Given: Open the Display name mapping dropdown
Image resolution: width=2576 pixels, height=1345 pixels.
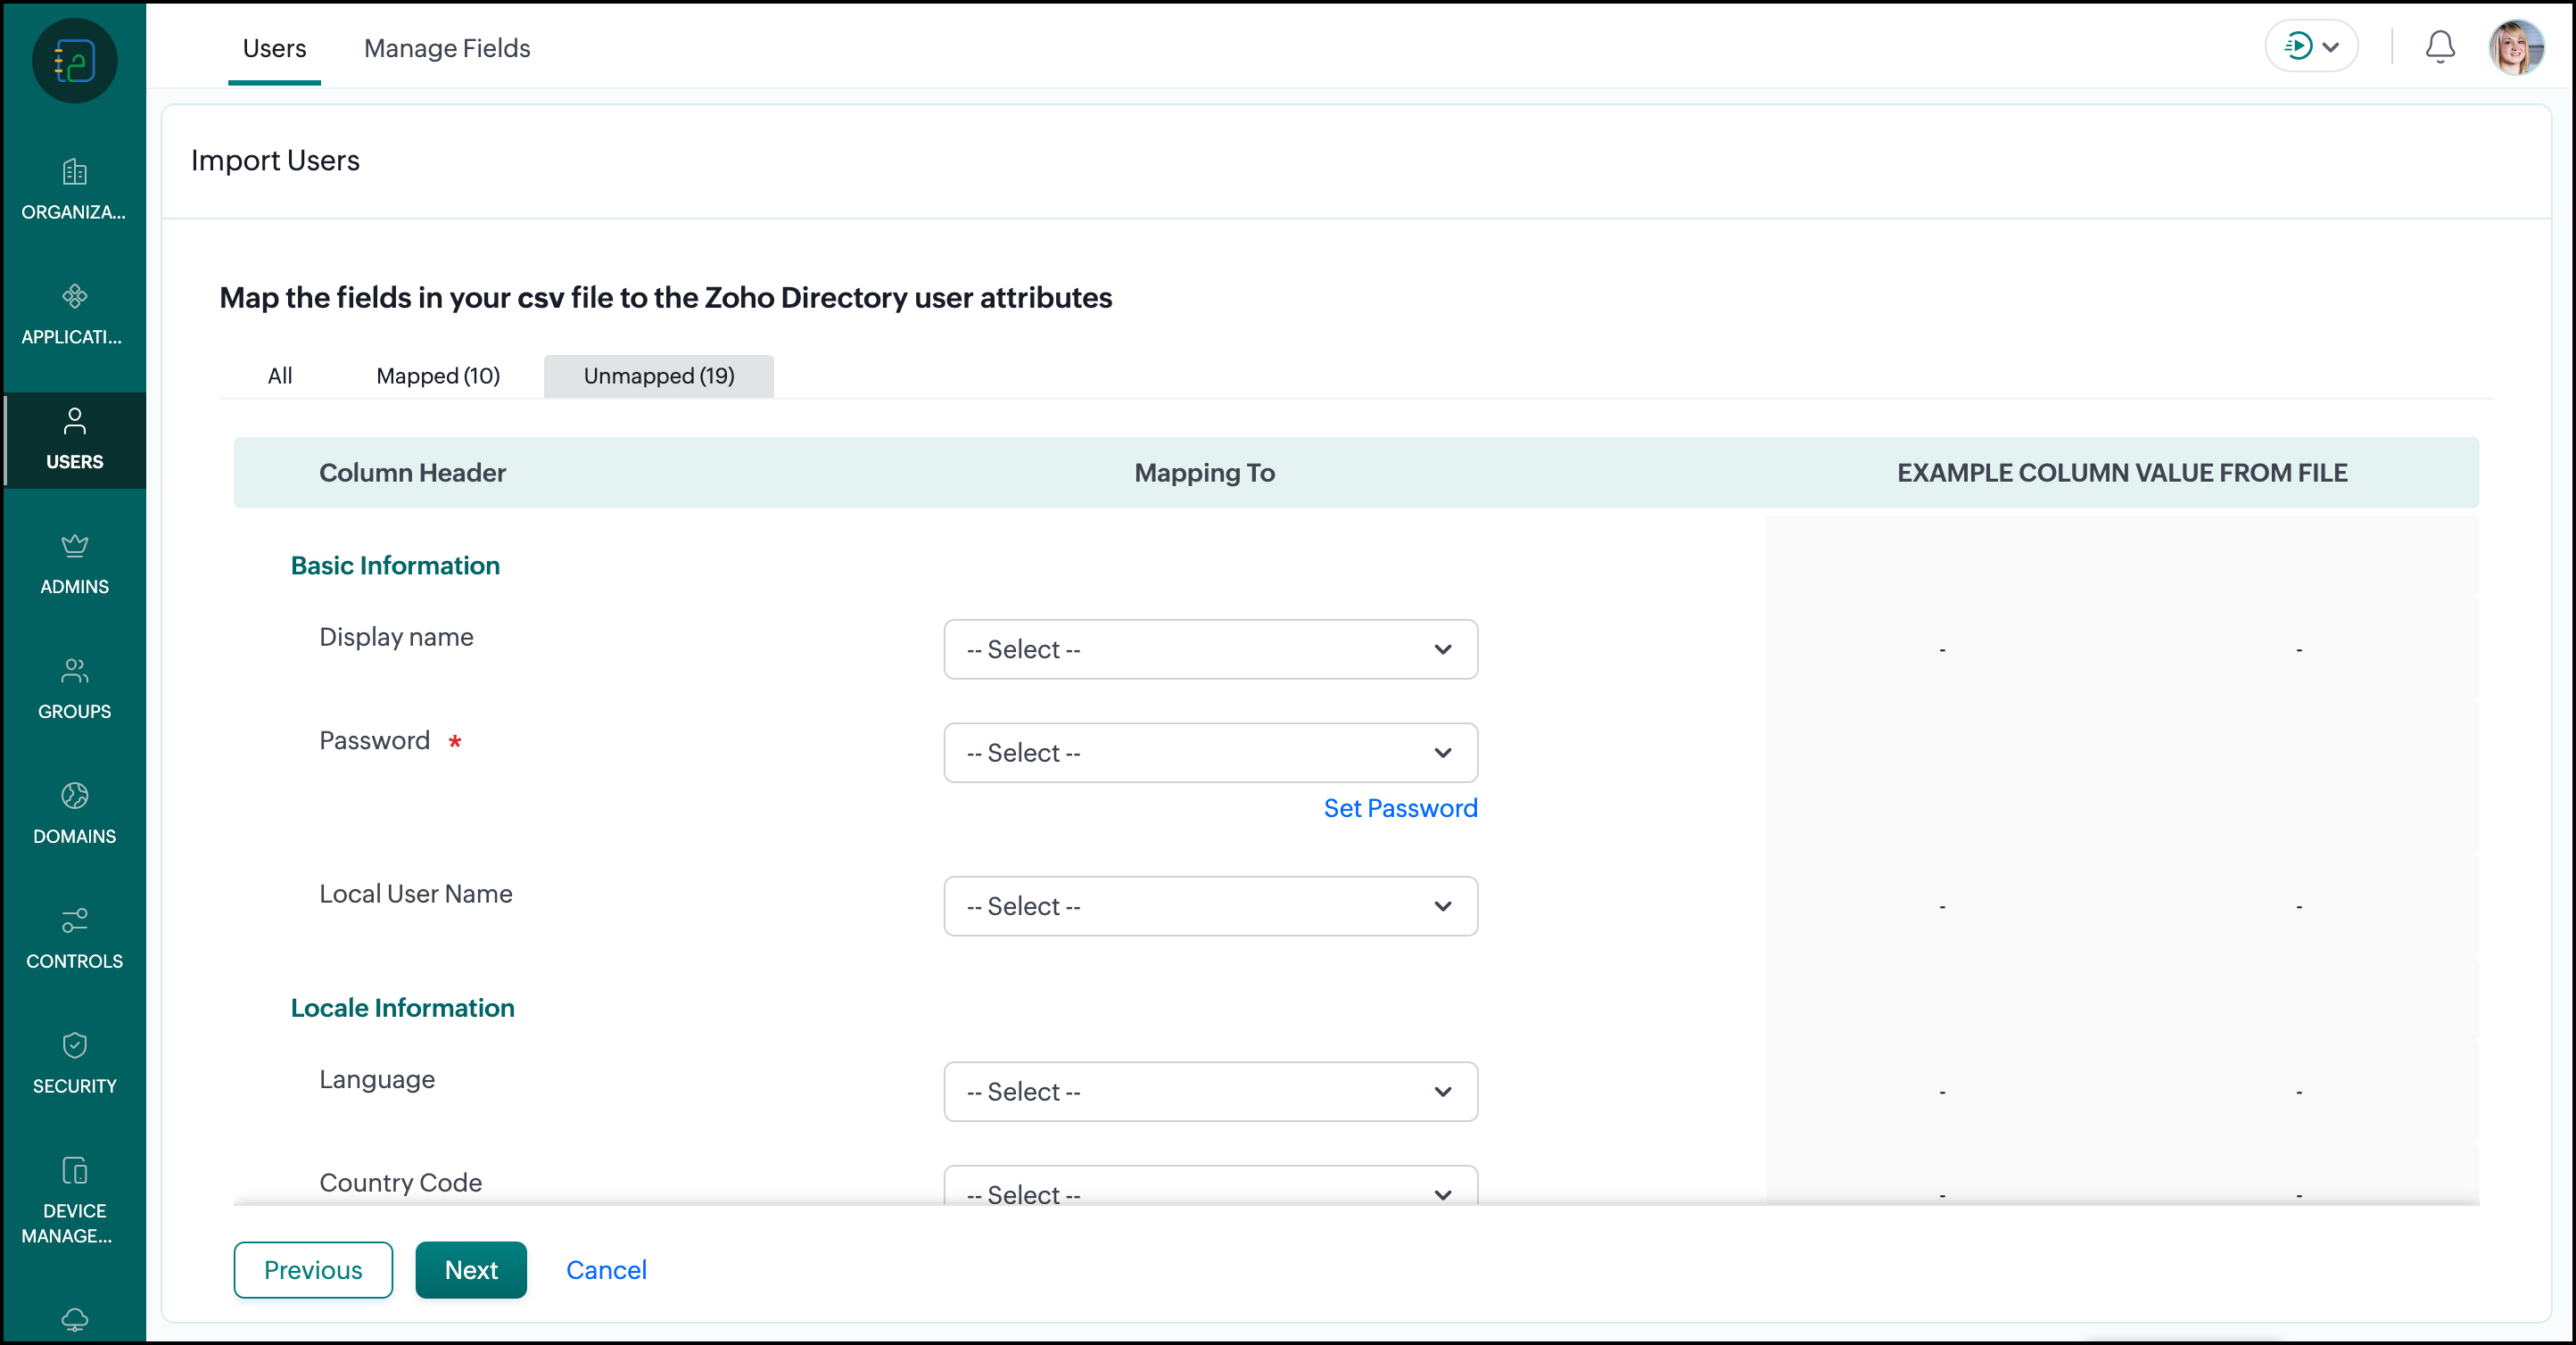Looking at the screenshot, I should point(1210,649).
